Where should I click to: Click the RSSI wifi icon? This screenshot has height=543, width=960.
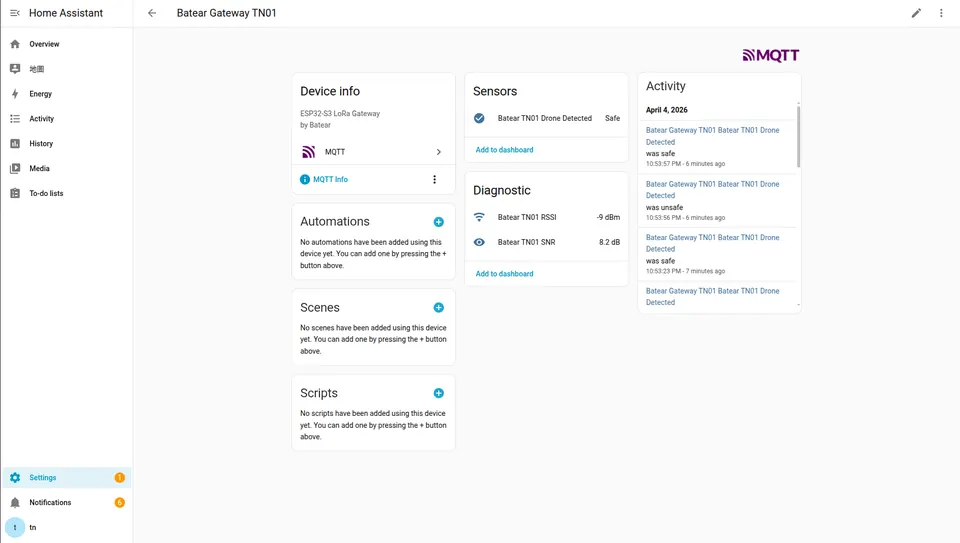tap(479, 217)
